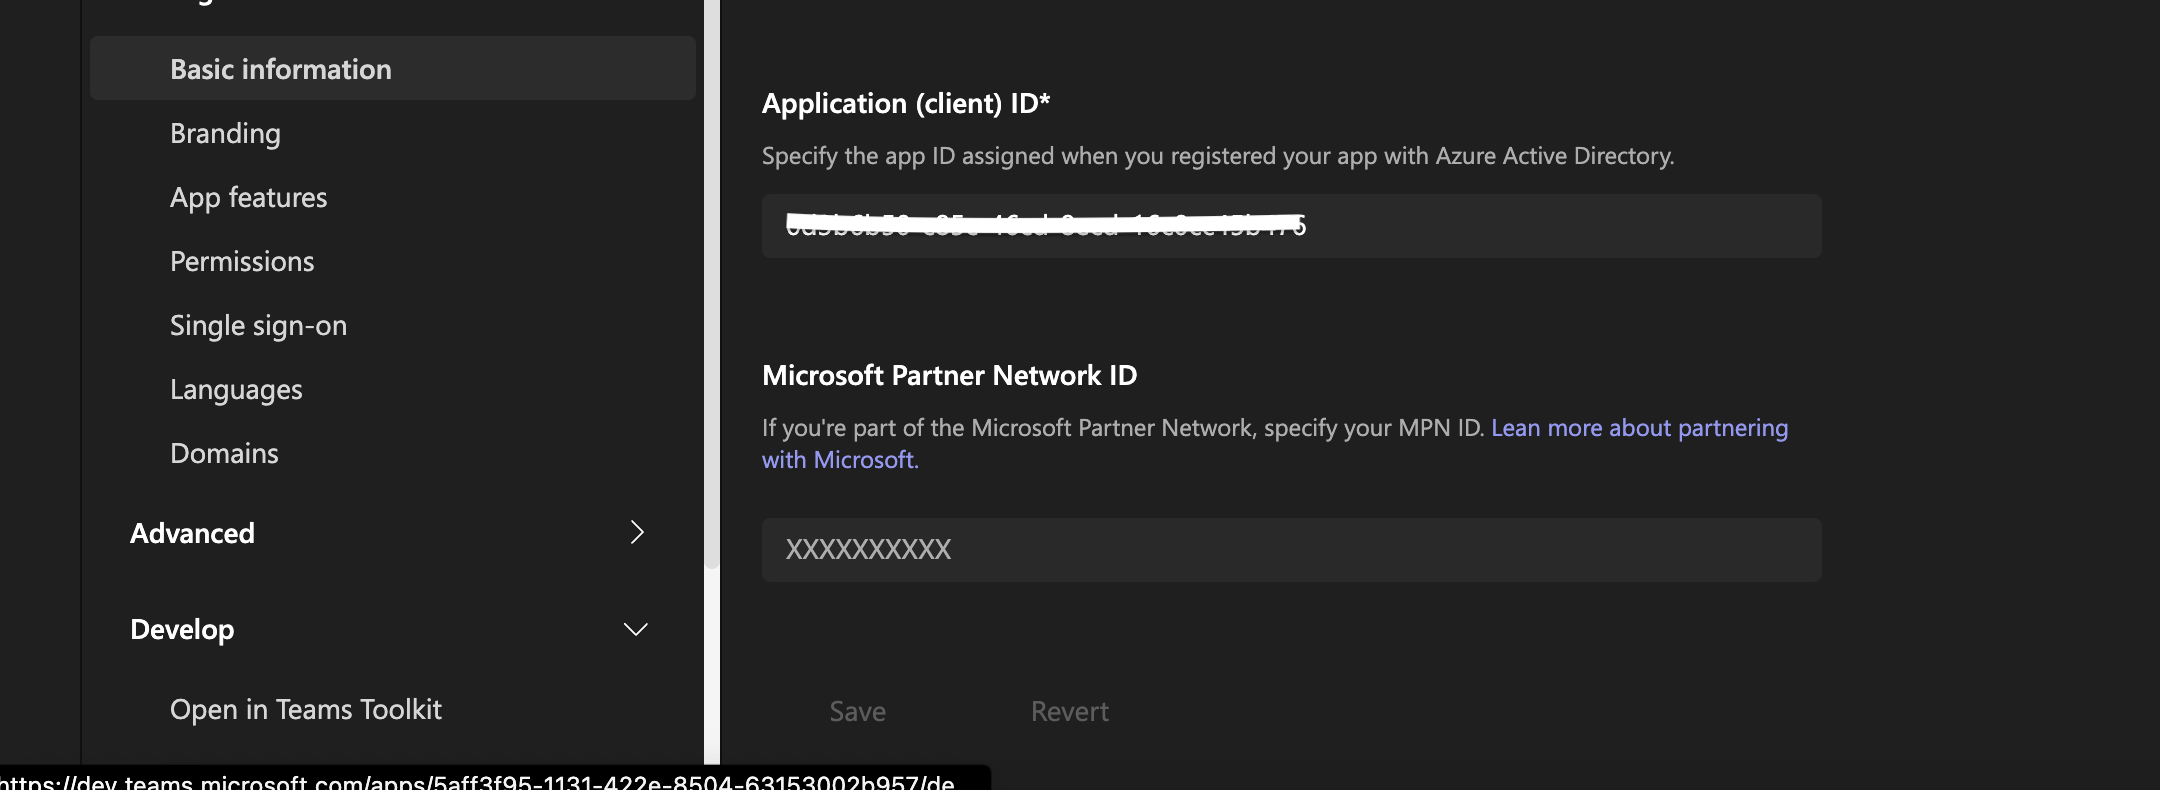The height and width of the screenshot is (790, 2160).
Task: Select Permissions from the sidebar
Action: [242, 261]
